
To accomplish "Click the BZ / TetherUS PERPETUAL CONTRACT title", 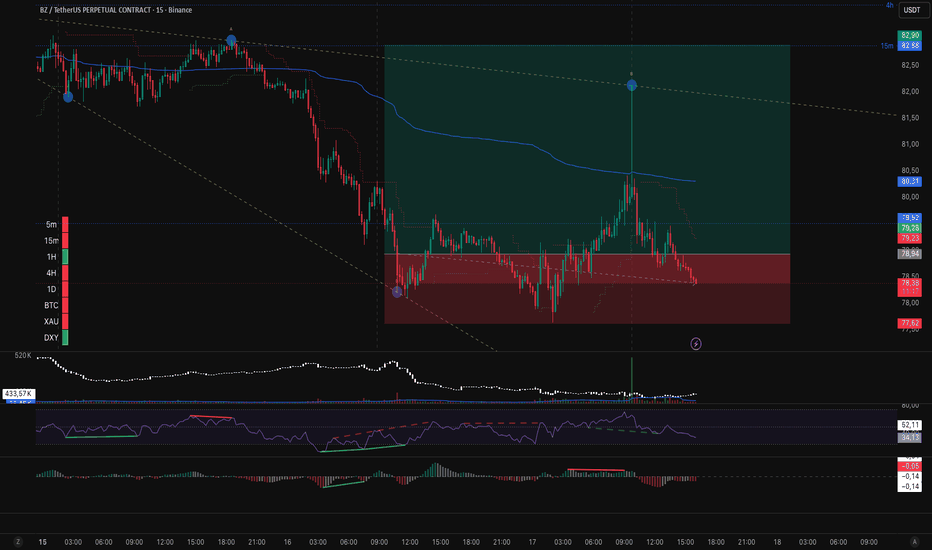I will pos(115,10).
